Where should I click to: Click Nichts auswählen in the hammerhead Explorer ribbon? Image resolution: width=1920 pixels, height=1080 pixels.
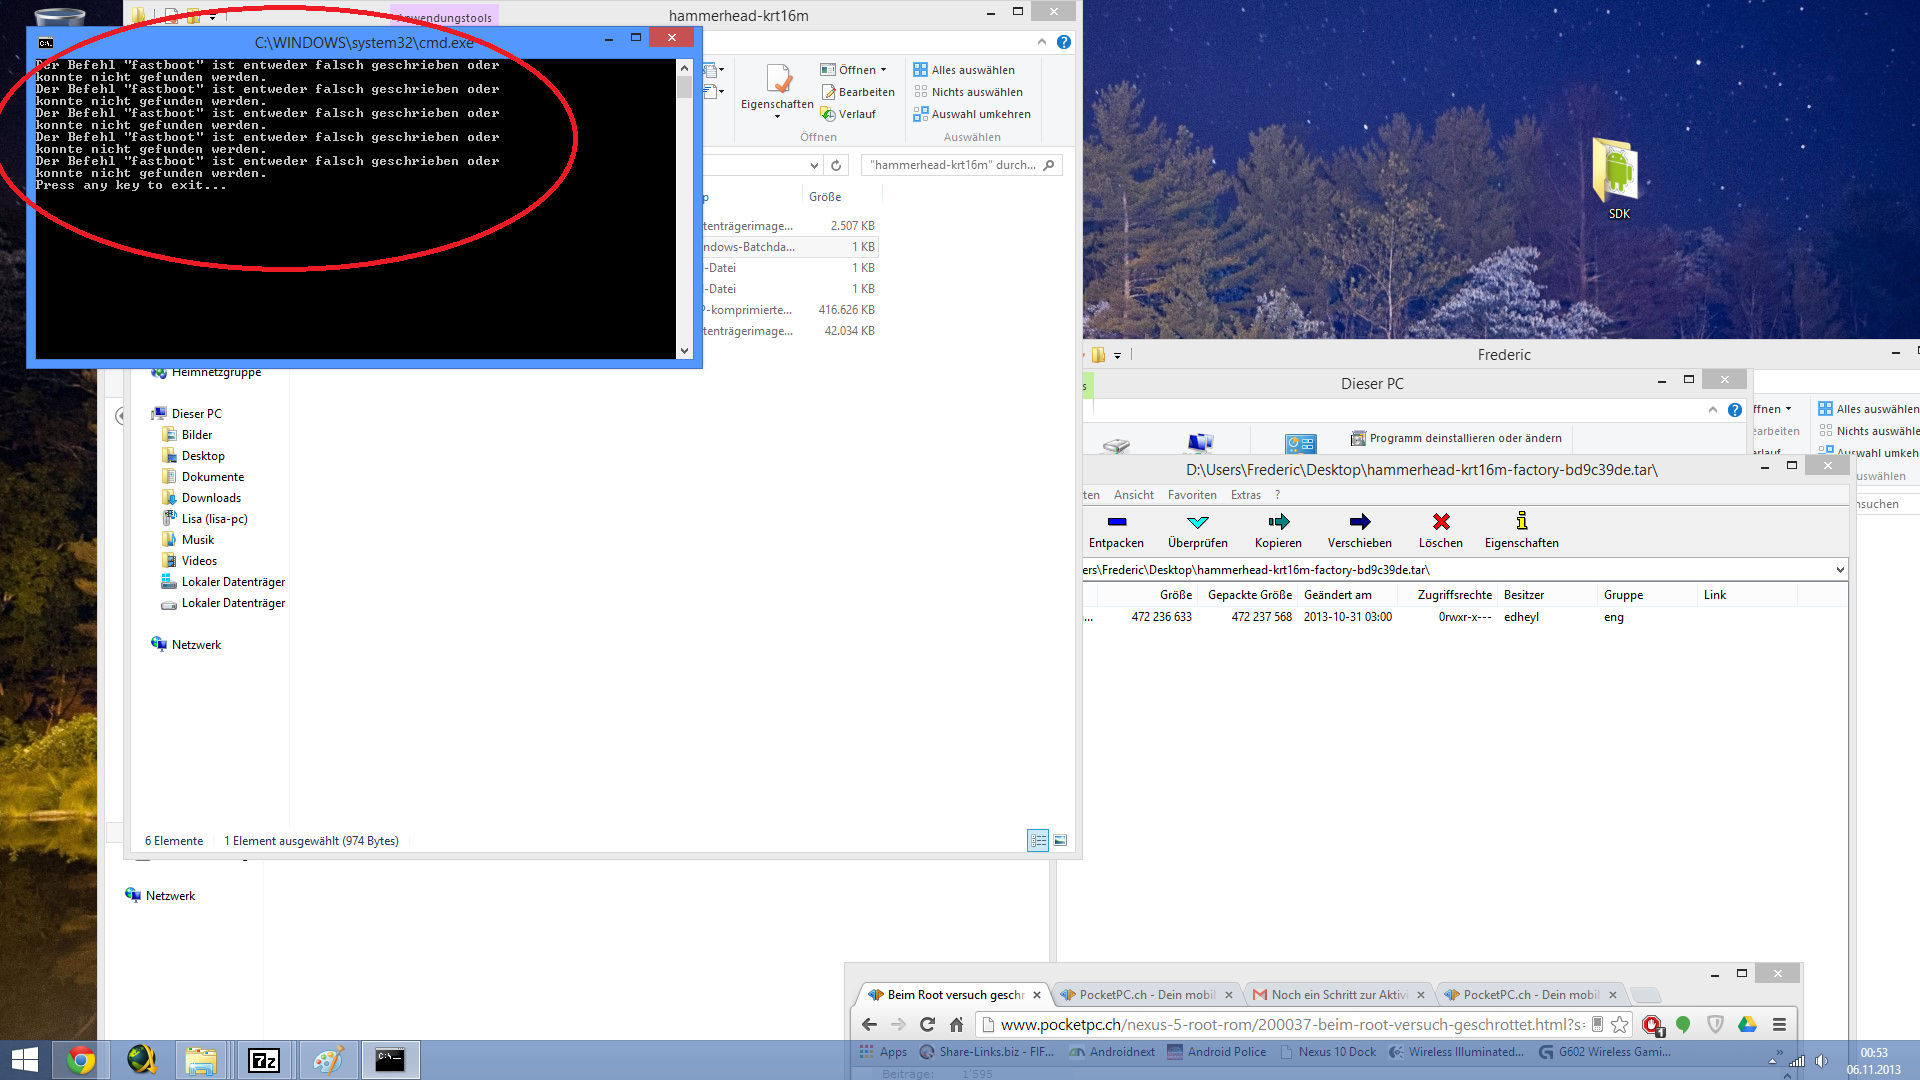pyautogui.click(x=967, y=92)
